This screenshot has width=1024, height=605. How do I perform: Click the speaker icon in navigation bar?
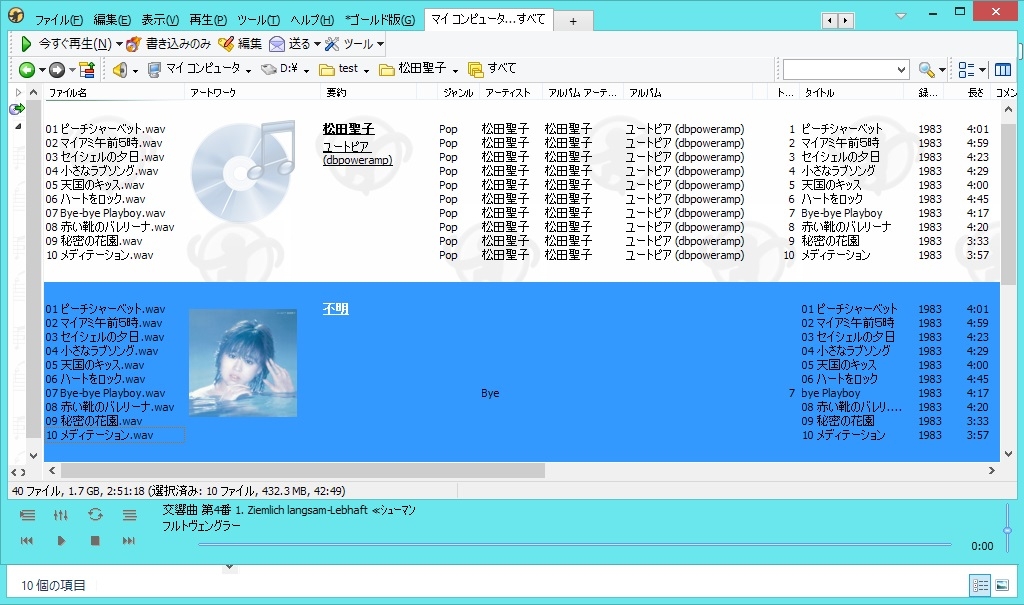[x=120, y=69]
